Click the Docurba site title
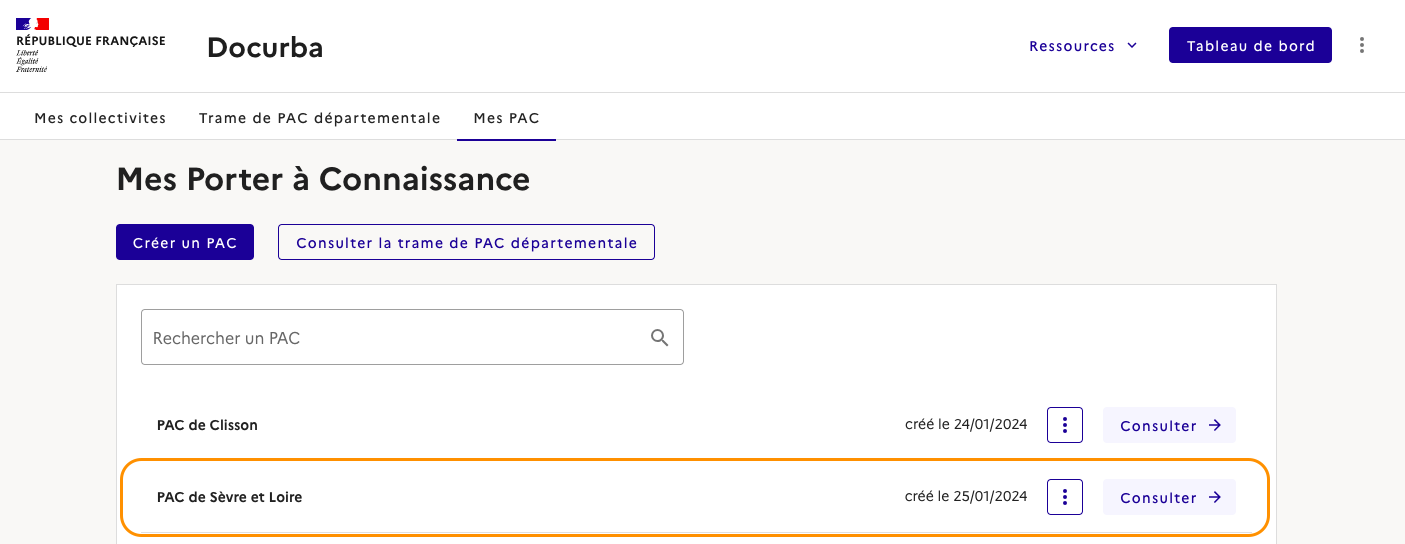Image resolution: width=1405 pixels, height=544 pixels. (x=265, y=47)
